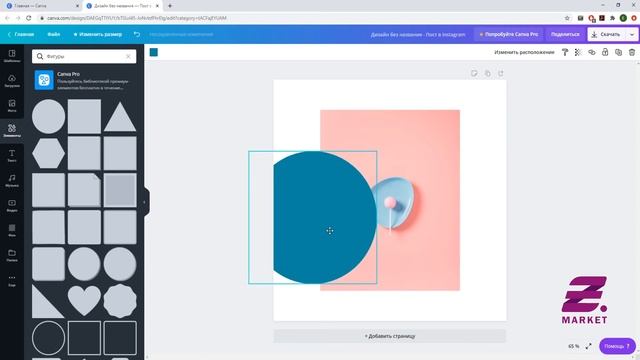640x360 pixels.
Task: Click the link chain icon in toolbar
Action: click(x=591, y=52)
